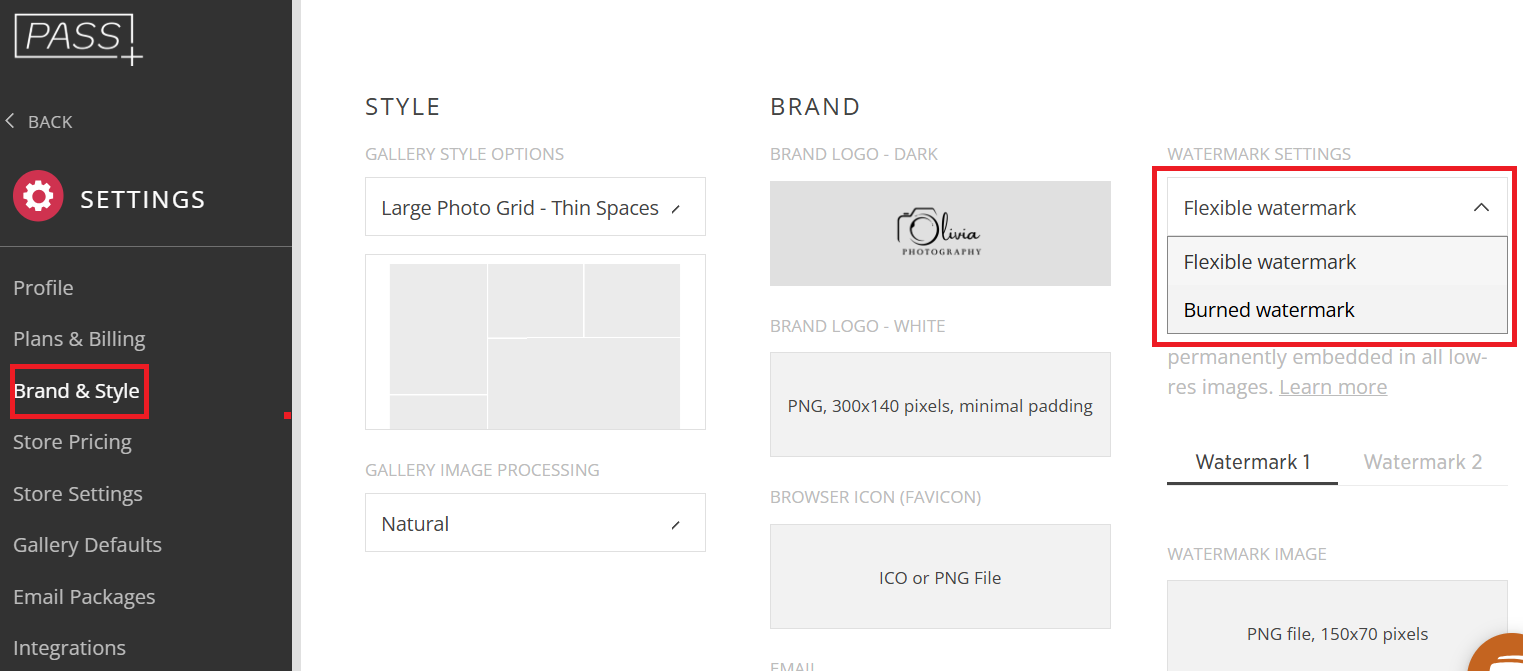Open the Learn more link
Screen dimensions: 1523x671
click(x=1332, y=387)
